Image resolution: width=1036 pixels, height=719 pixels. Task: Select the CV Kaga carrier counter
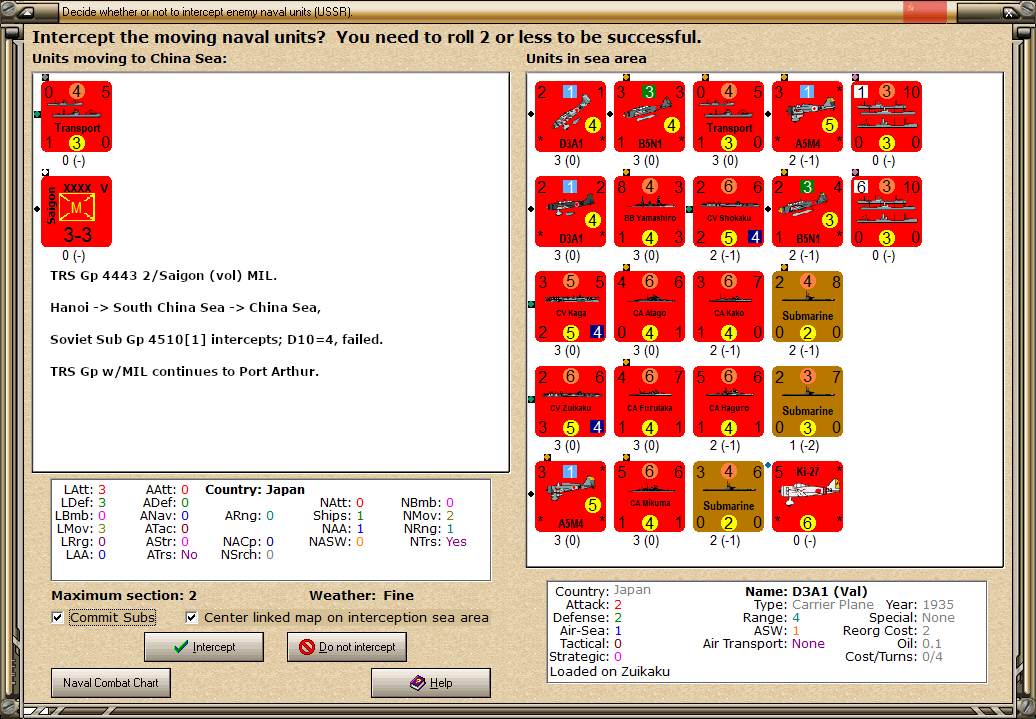[571, 306]
